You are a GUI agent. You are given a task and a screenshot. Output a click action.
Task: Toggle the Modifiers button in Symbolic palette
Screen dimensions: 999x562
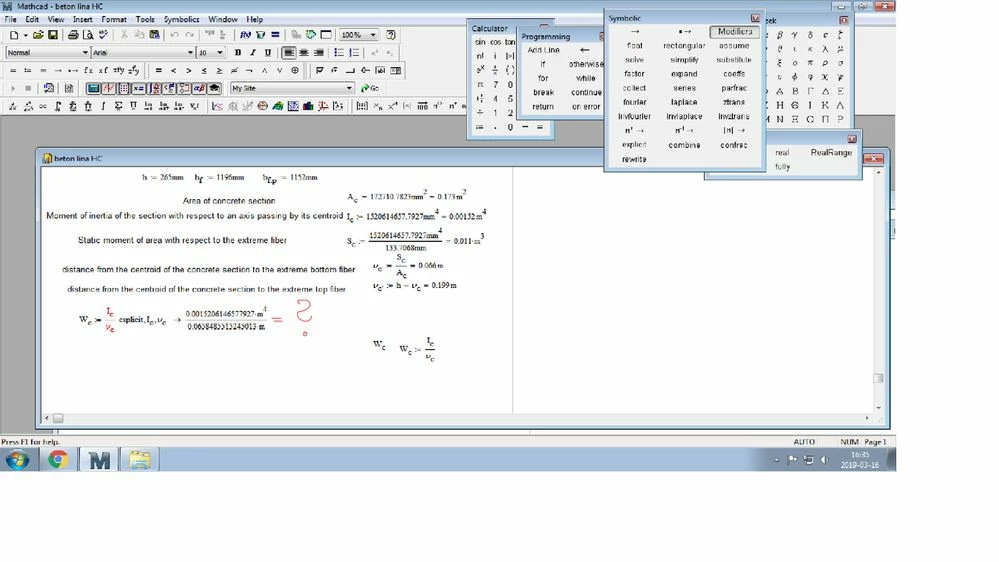tap(735, 31)
